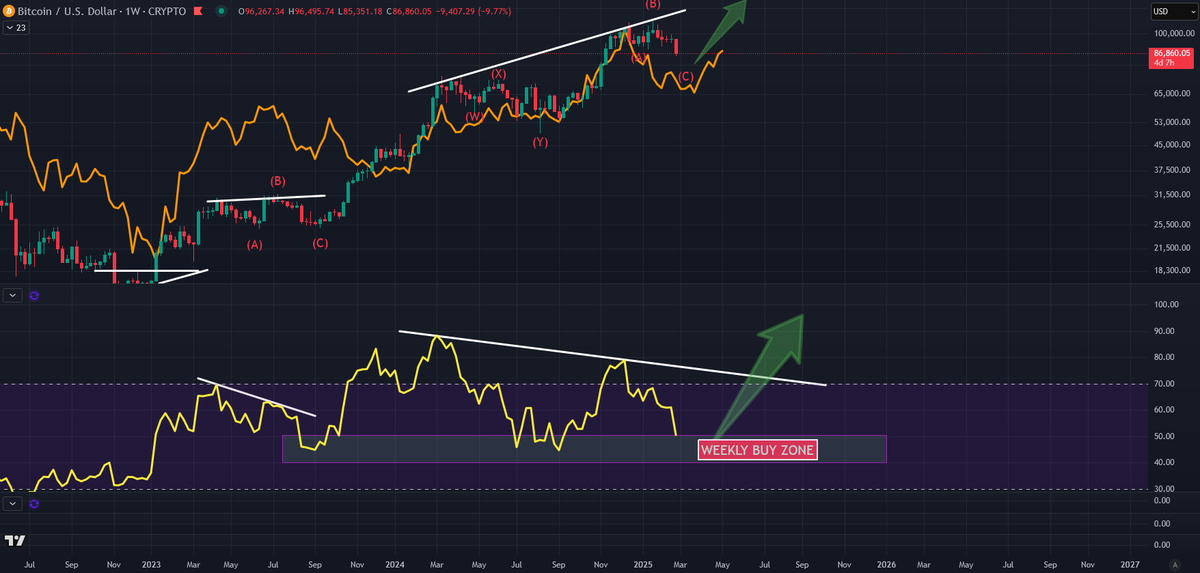Screen dimensions: 1200x573
Task: Click the 53,000.00 price axis label
Action: [x=1174, y=123]
